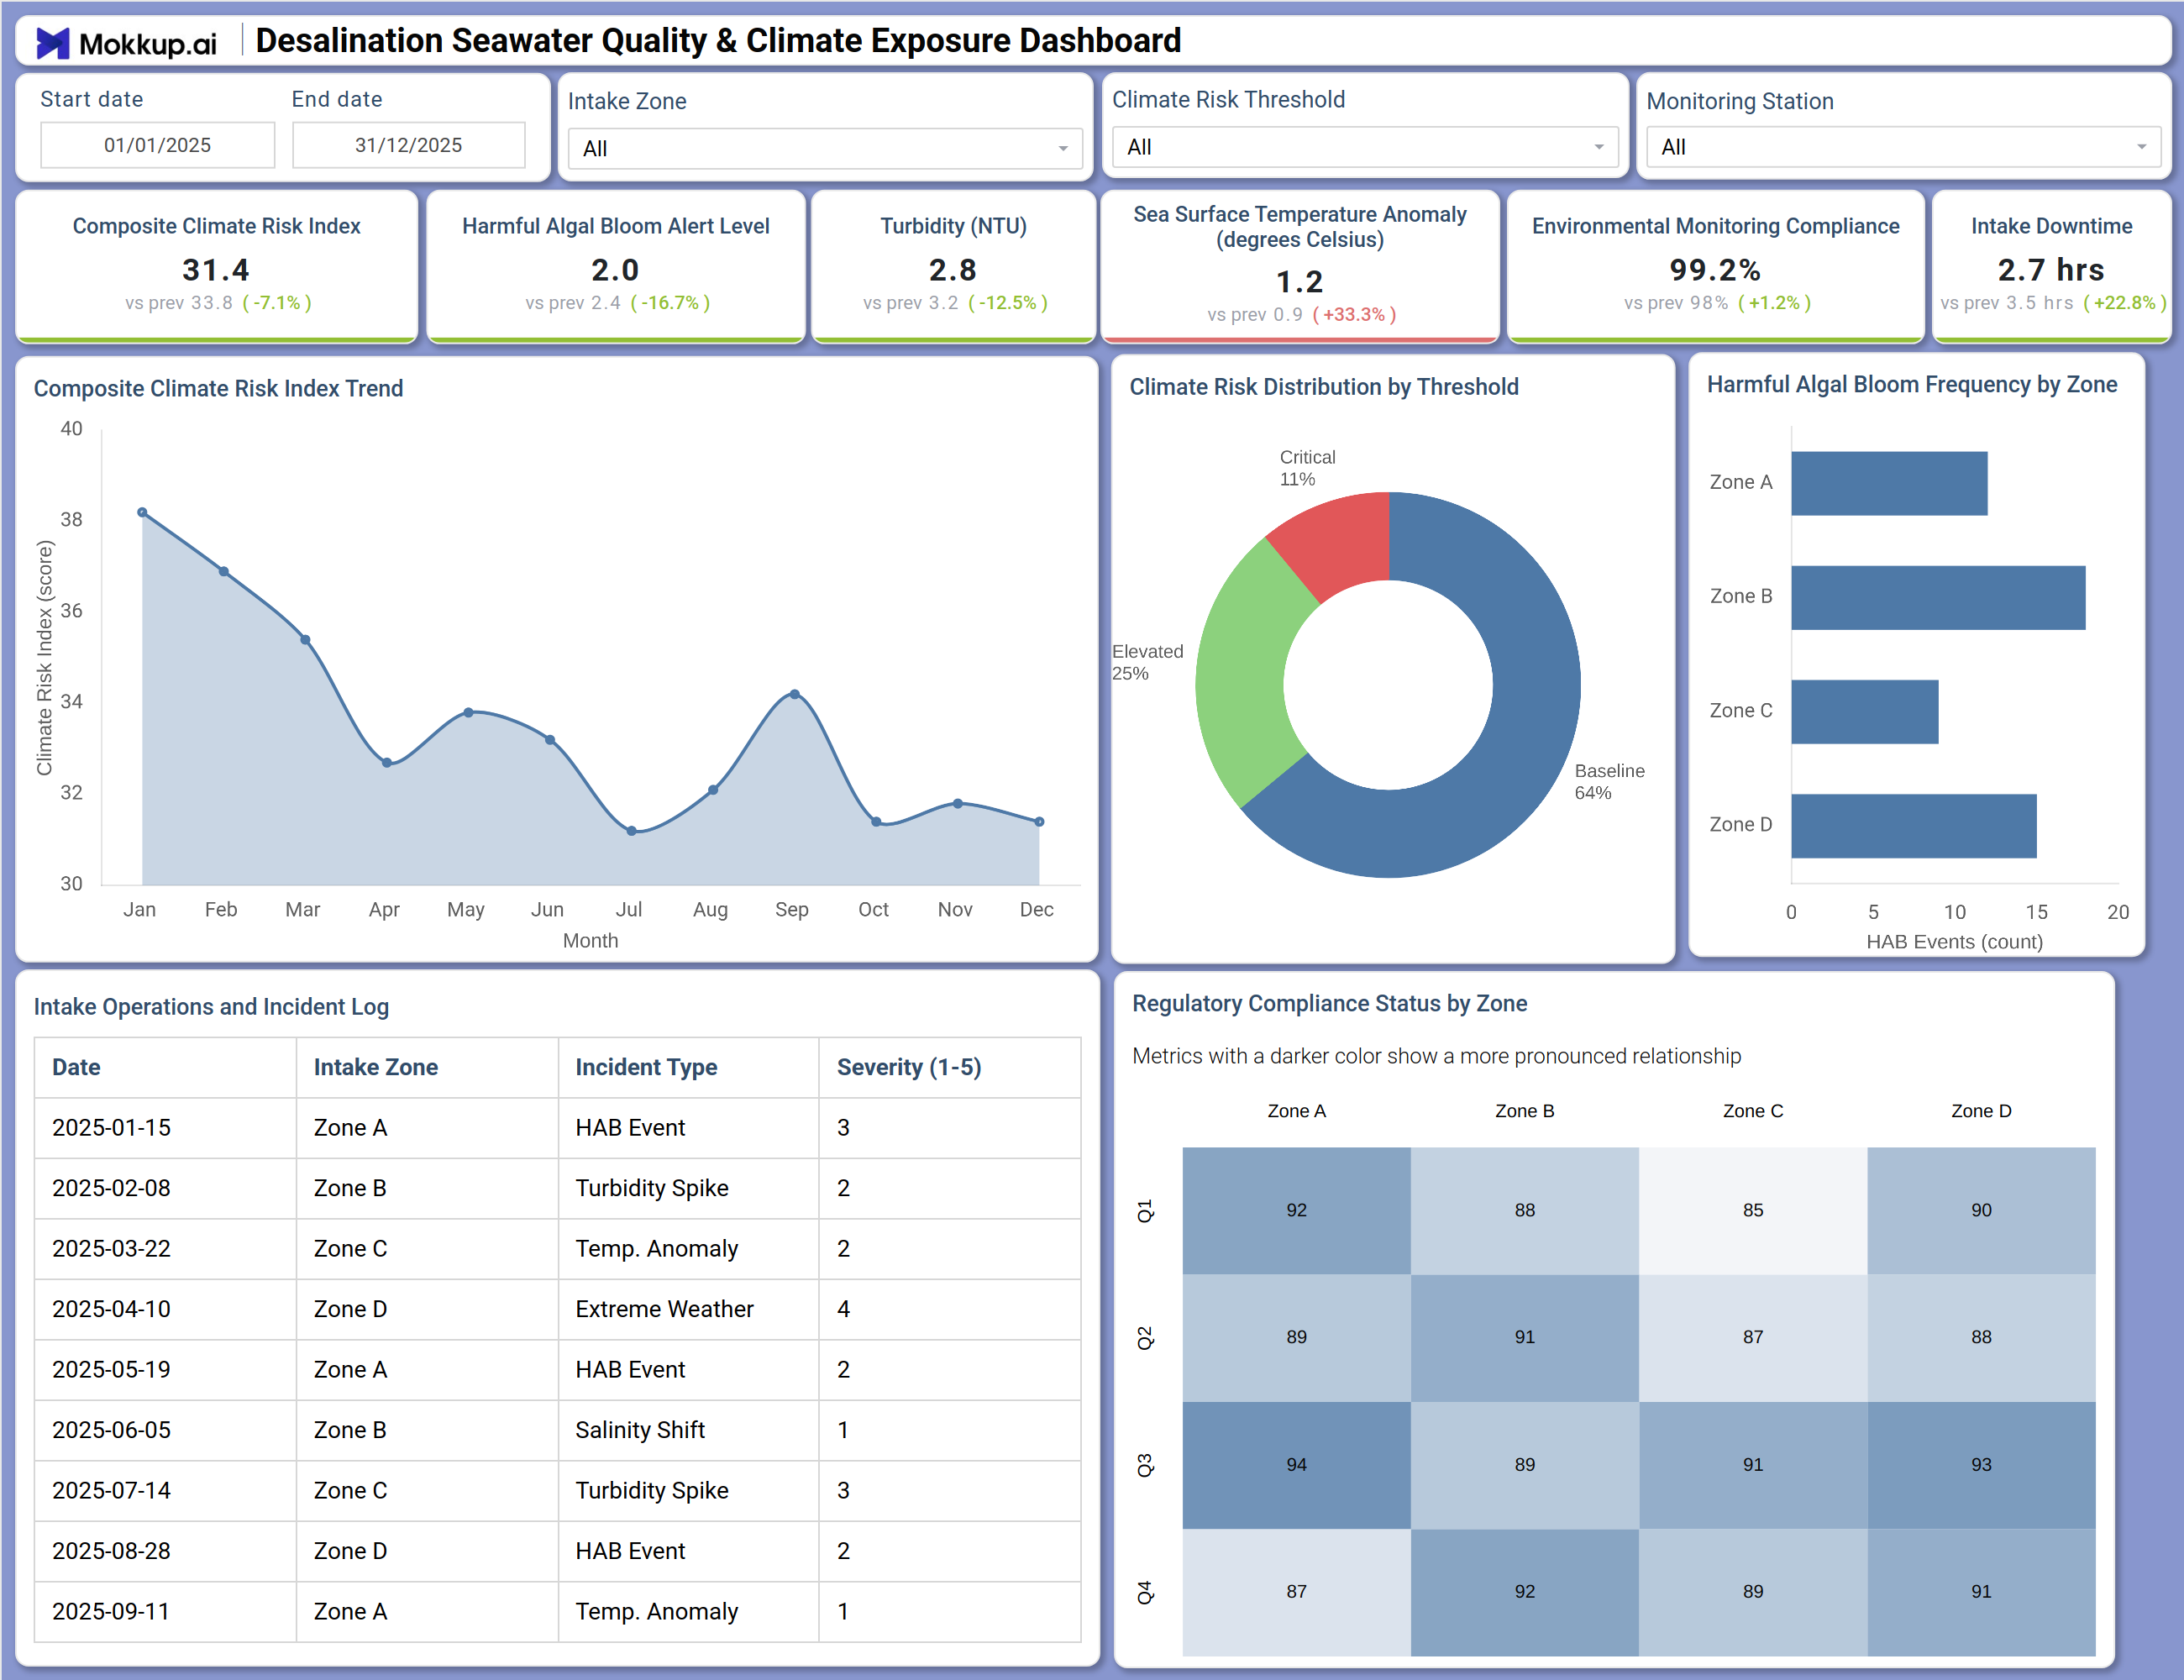Image resolution: width=2184 pixels, height=1680 pixels.
Task: Click heatmap cell Q4 Zone A value 87
Action: pos(1296,1591)
